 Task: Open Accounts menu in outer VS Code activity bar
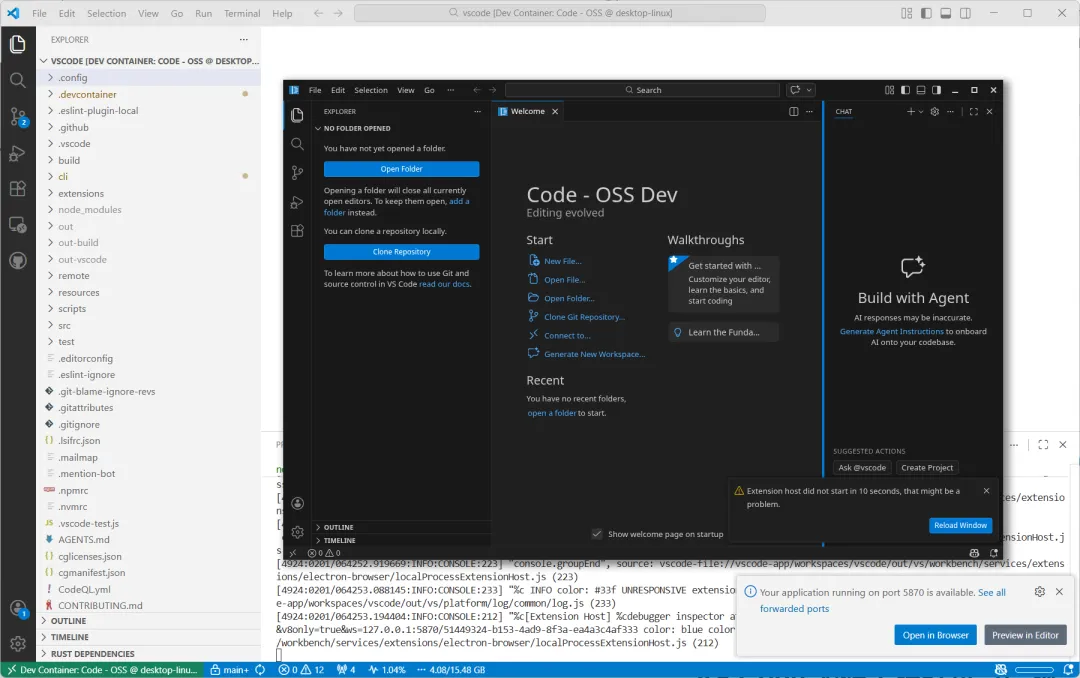pyautogui.click(x=18, y=608)
